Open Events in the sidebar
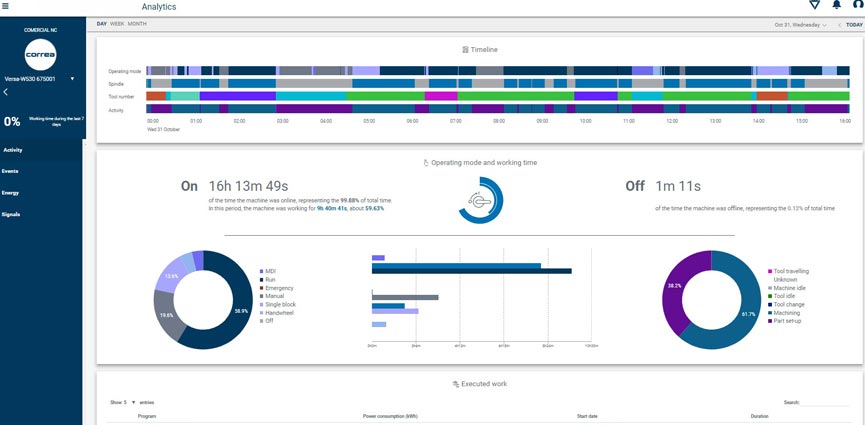Screen dimensions: 865x425 coord(10,171)
